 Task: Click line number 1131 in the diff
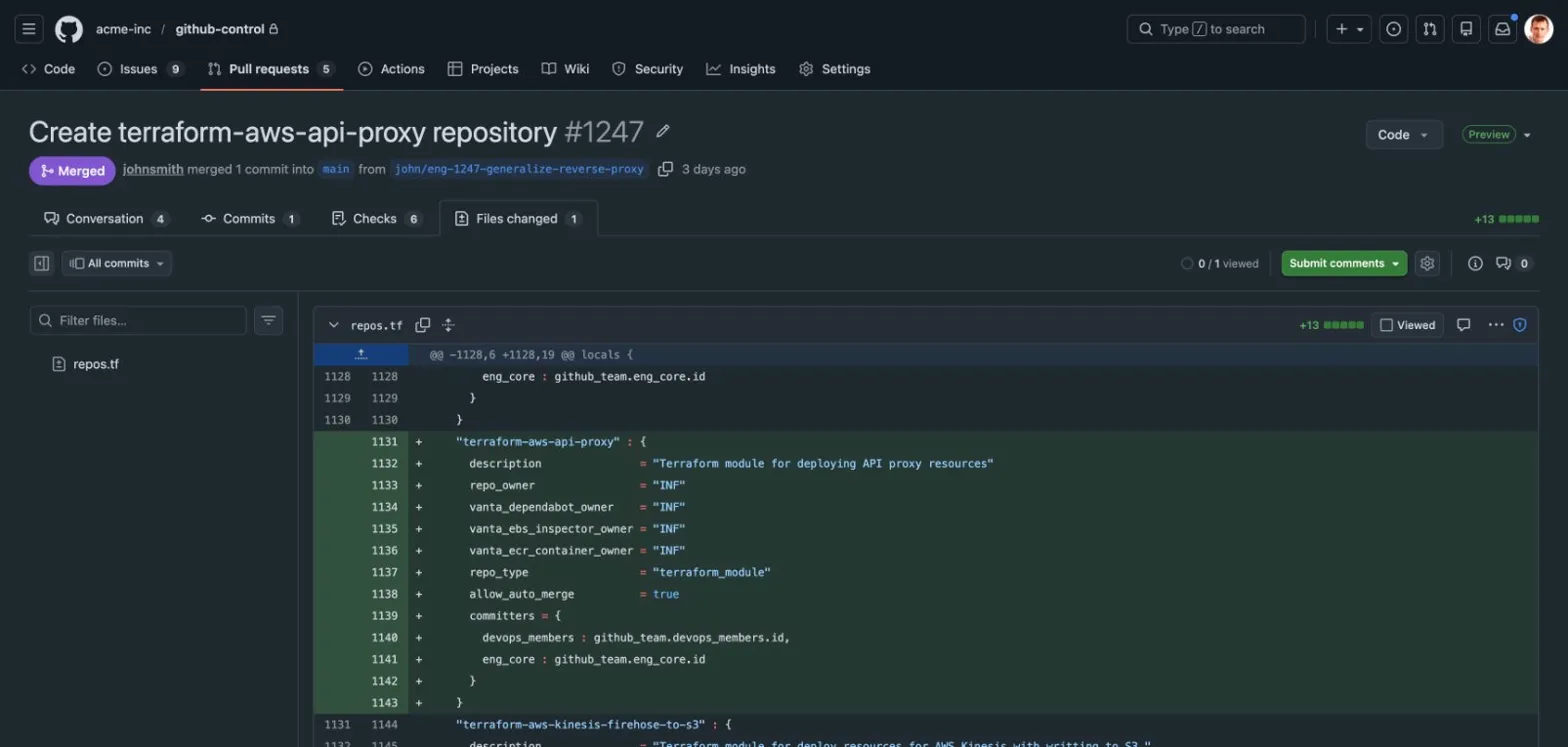tap(384, 442)
